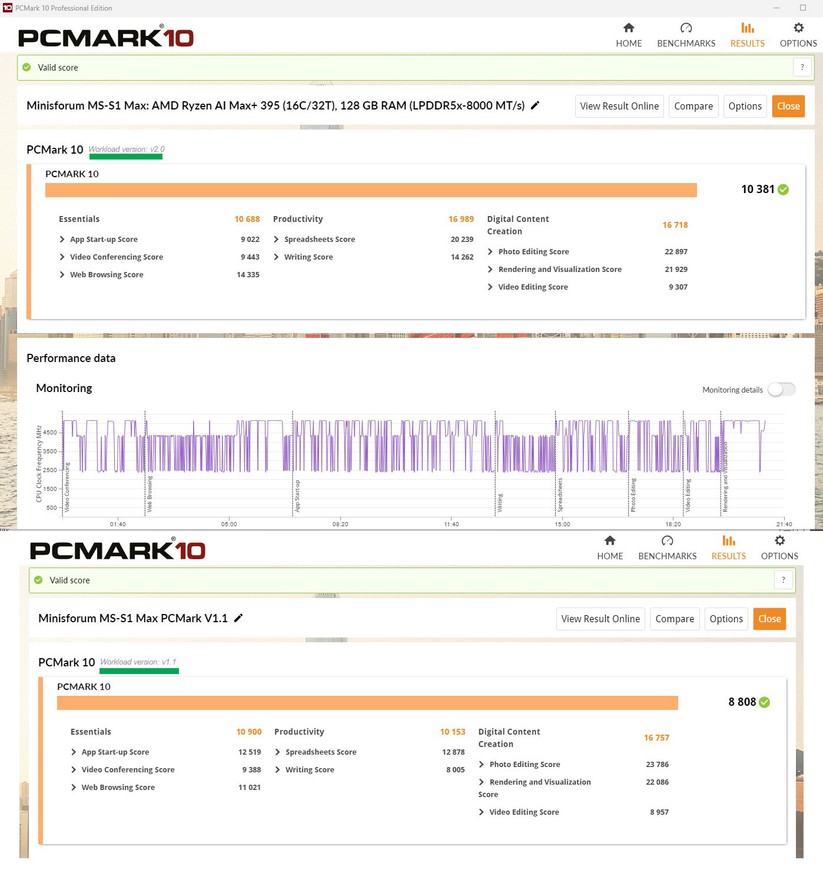This screenshot has height=883, width=823.
Task: Click the Compare button
Action: click(x=693, y=105)
